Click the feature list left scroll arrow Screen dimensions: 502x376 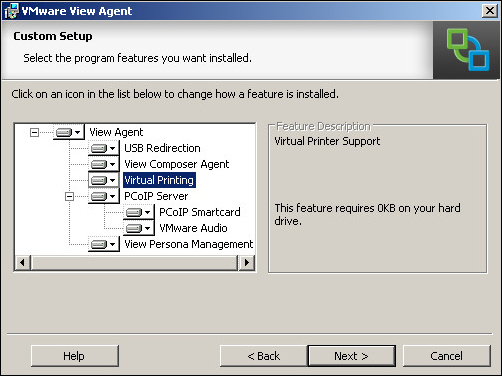click(23, 262)
